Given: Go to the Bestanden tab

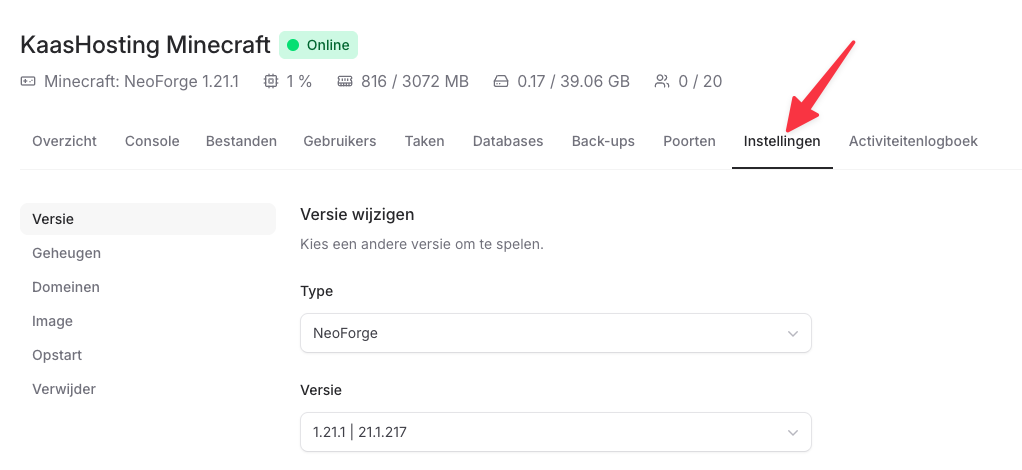Looking at the screenshot, I should pyautogui.click(x=241, y=141).
